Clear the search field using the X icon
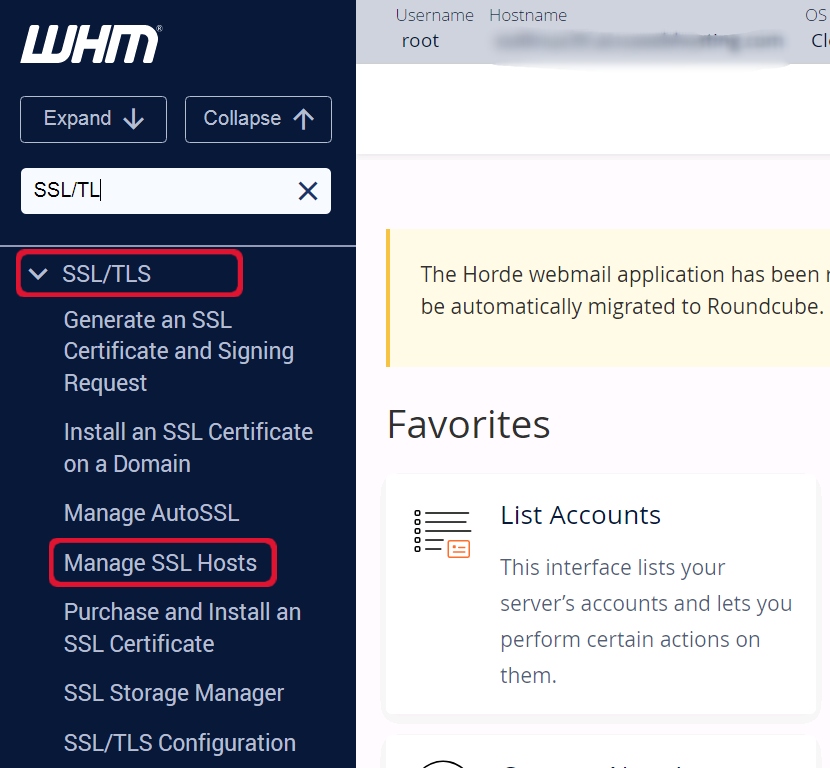Viewport: 830px width, 768px height. click(308, 191)
